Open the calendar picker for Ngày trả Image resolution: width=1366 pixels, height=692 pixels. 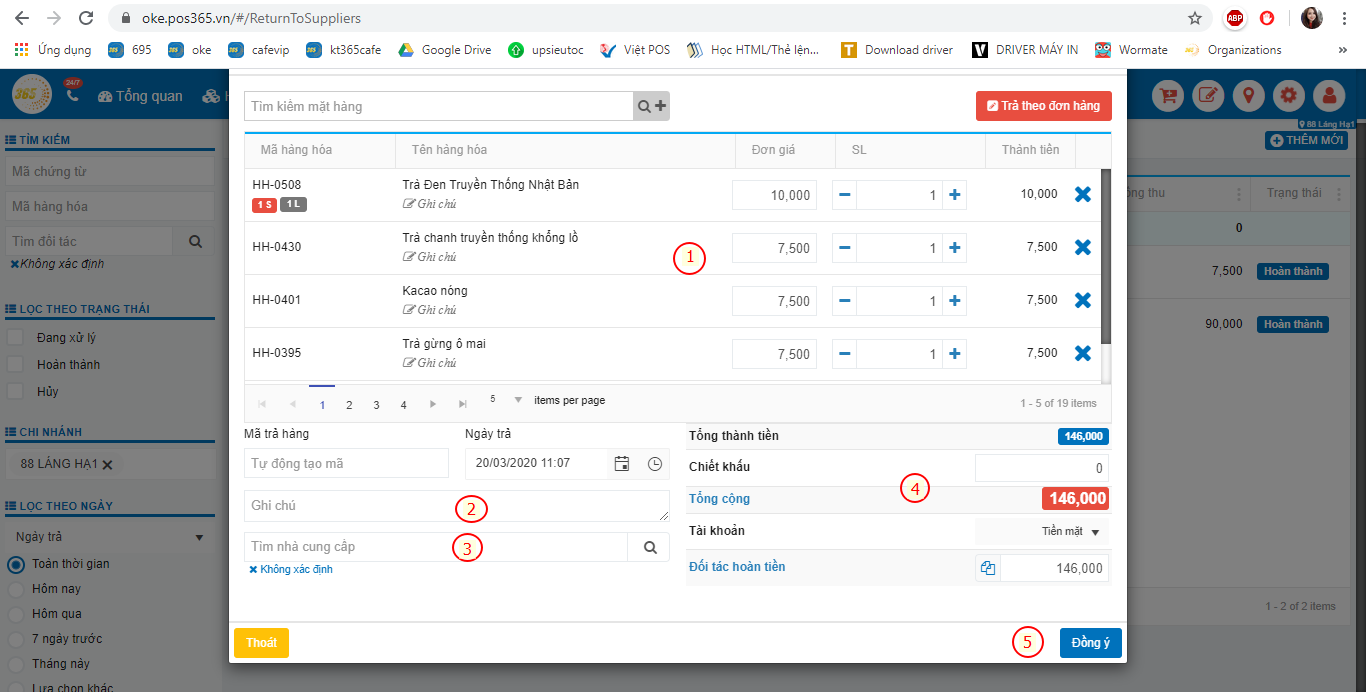pos(622,464)
